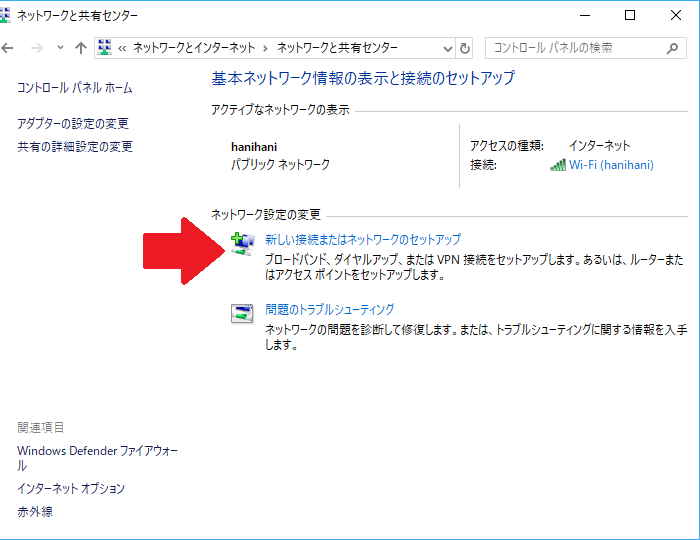This screenshot has width=700, height=540.
Task: Open コントロール パネル ホーム link
Action: pyautogui.click(x=75, y=87)
